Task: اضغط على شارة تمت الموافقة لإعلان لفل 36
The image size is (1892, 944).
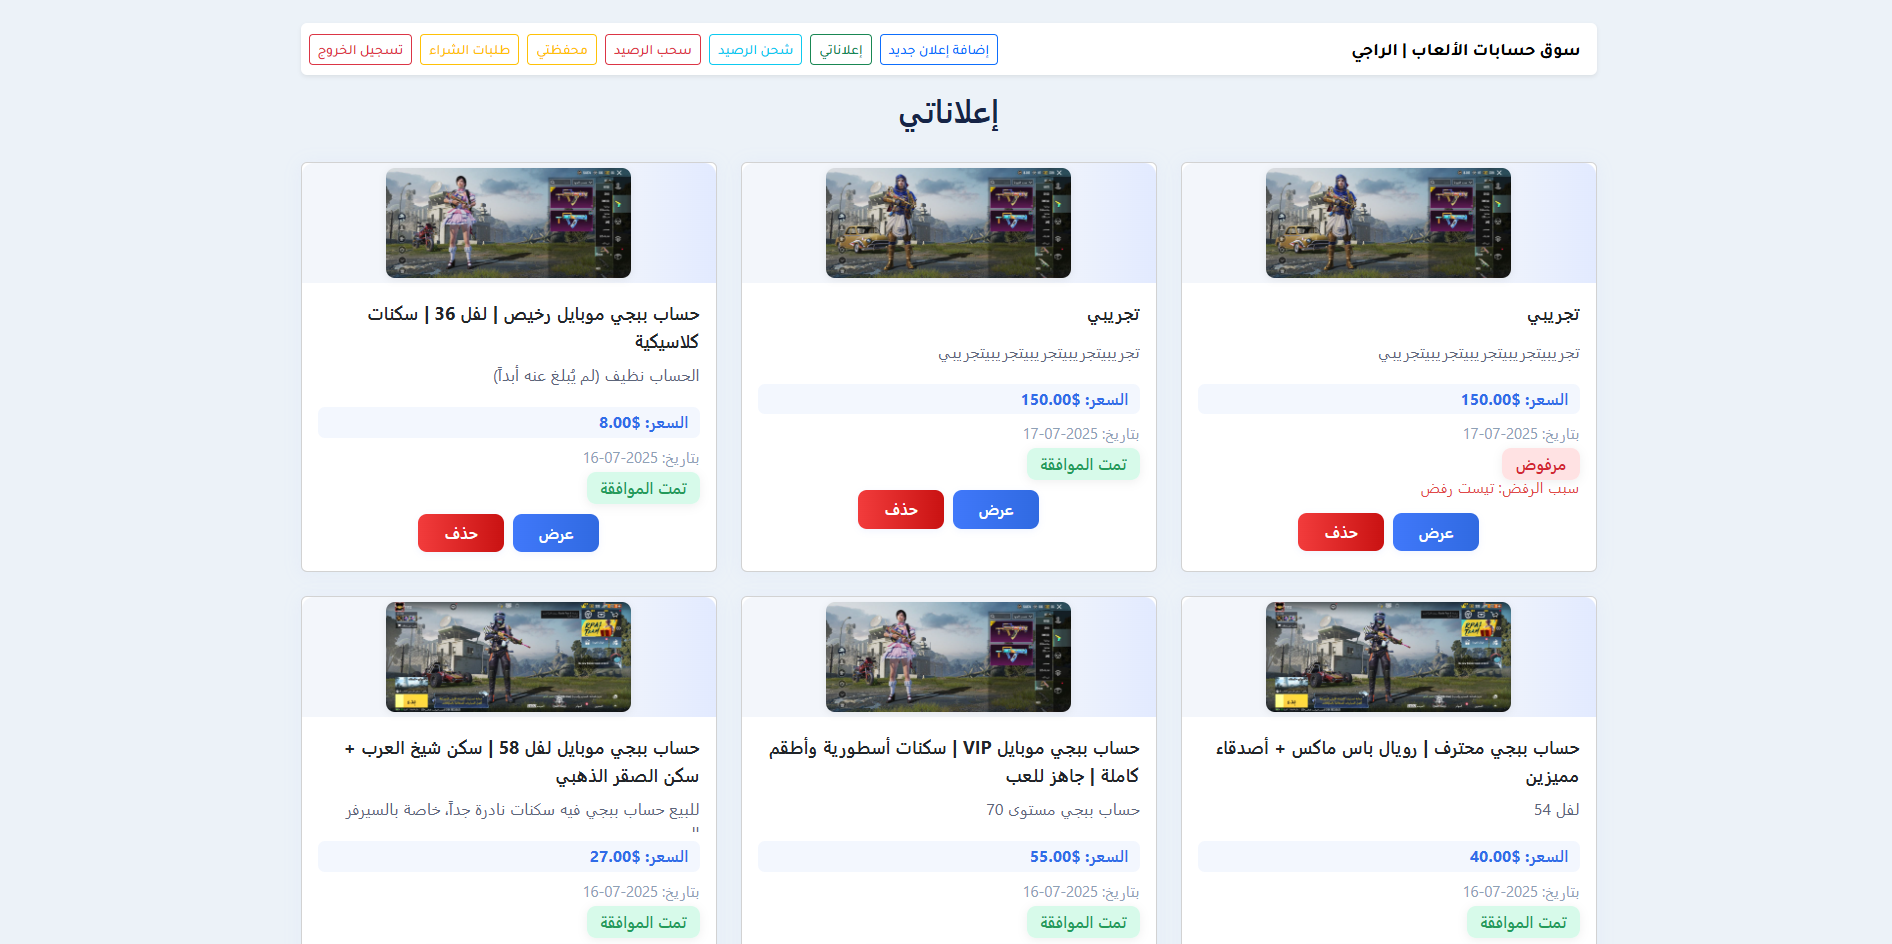Action: 643,488
